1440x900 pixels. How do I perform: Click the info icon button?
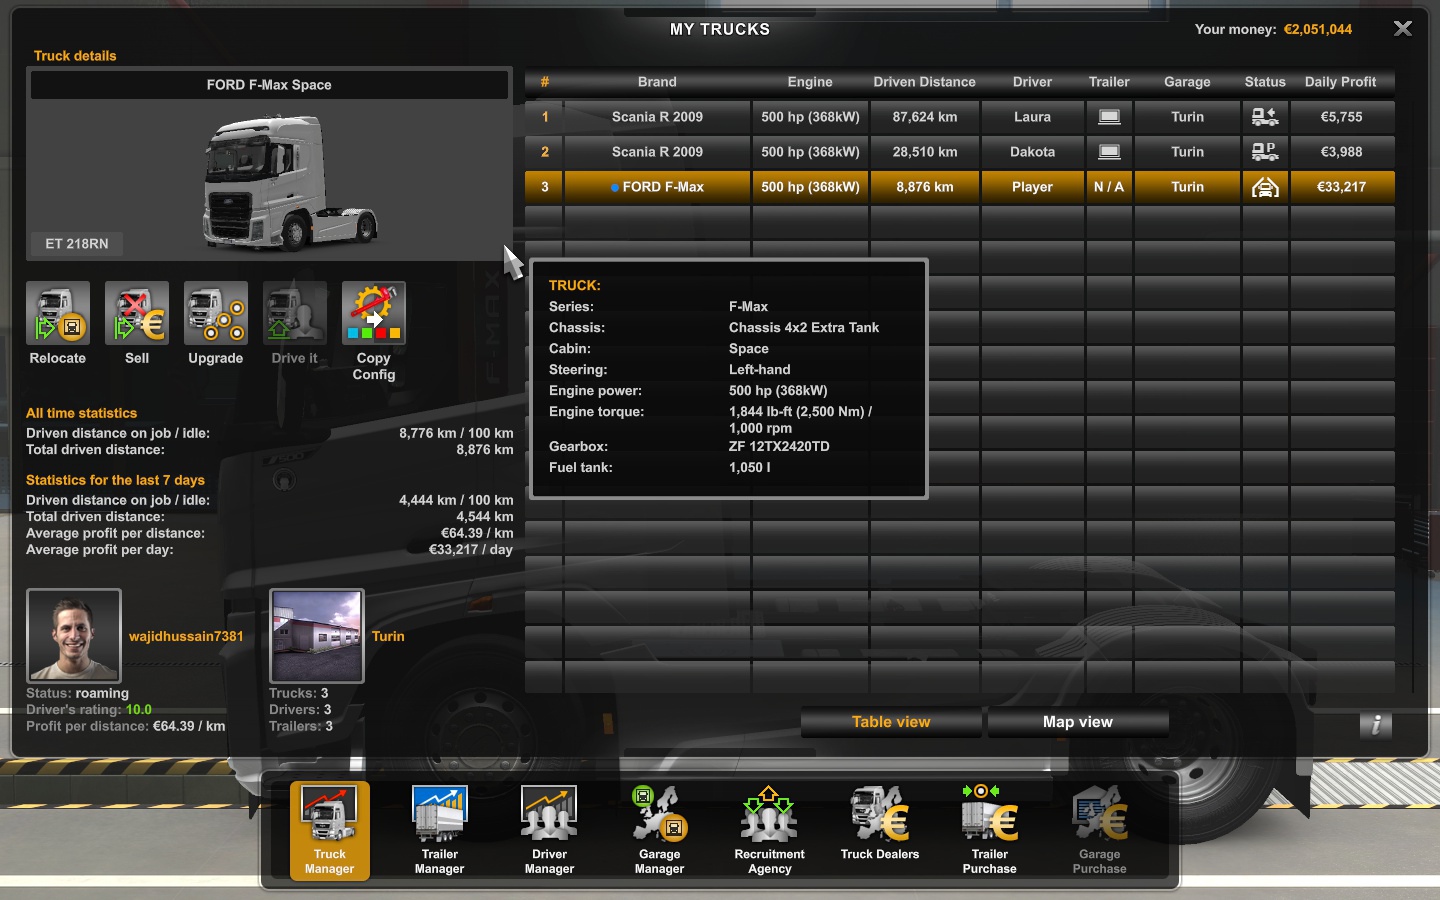pyautogui.click(x=1376, y=725)
